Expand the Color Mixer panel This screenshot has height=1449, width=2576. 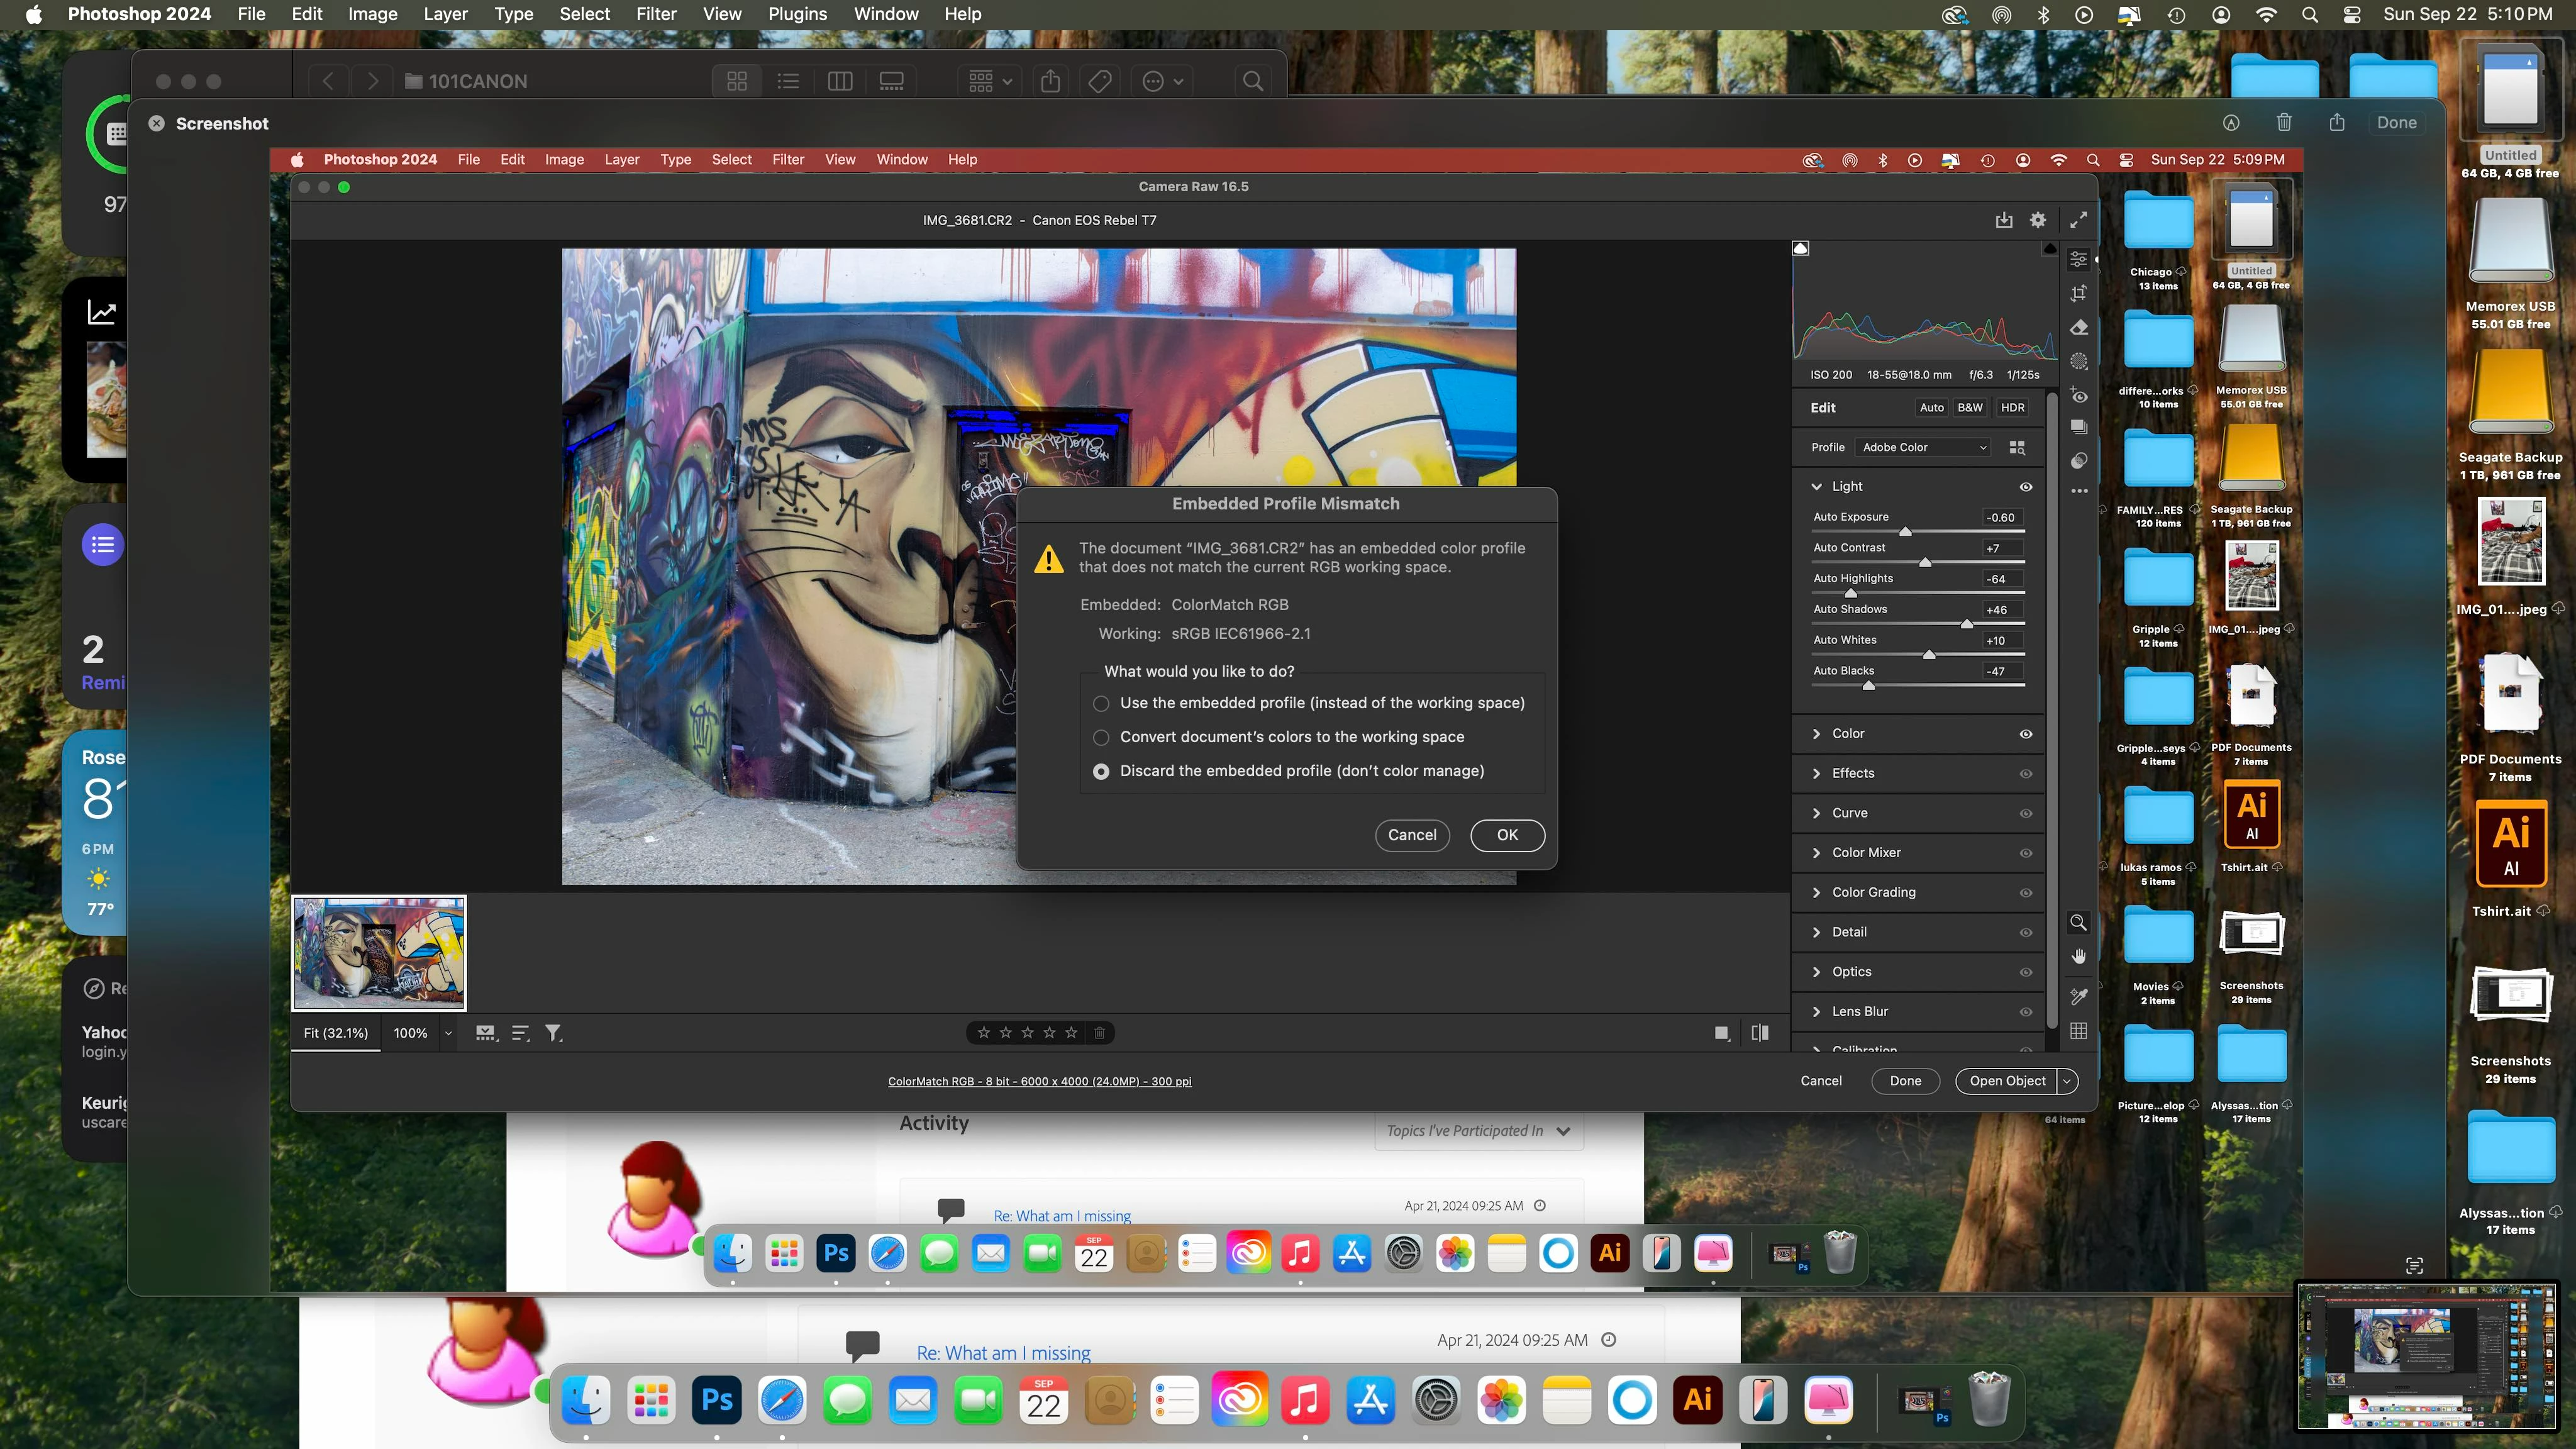[x=1866, y=852]
